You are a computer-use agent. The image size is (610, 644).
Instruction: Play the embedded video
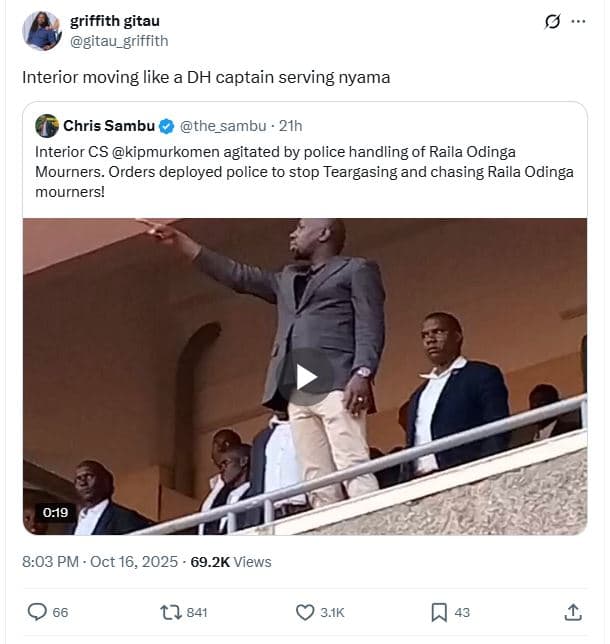coord(305,377)
